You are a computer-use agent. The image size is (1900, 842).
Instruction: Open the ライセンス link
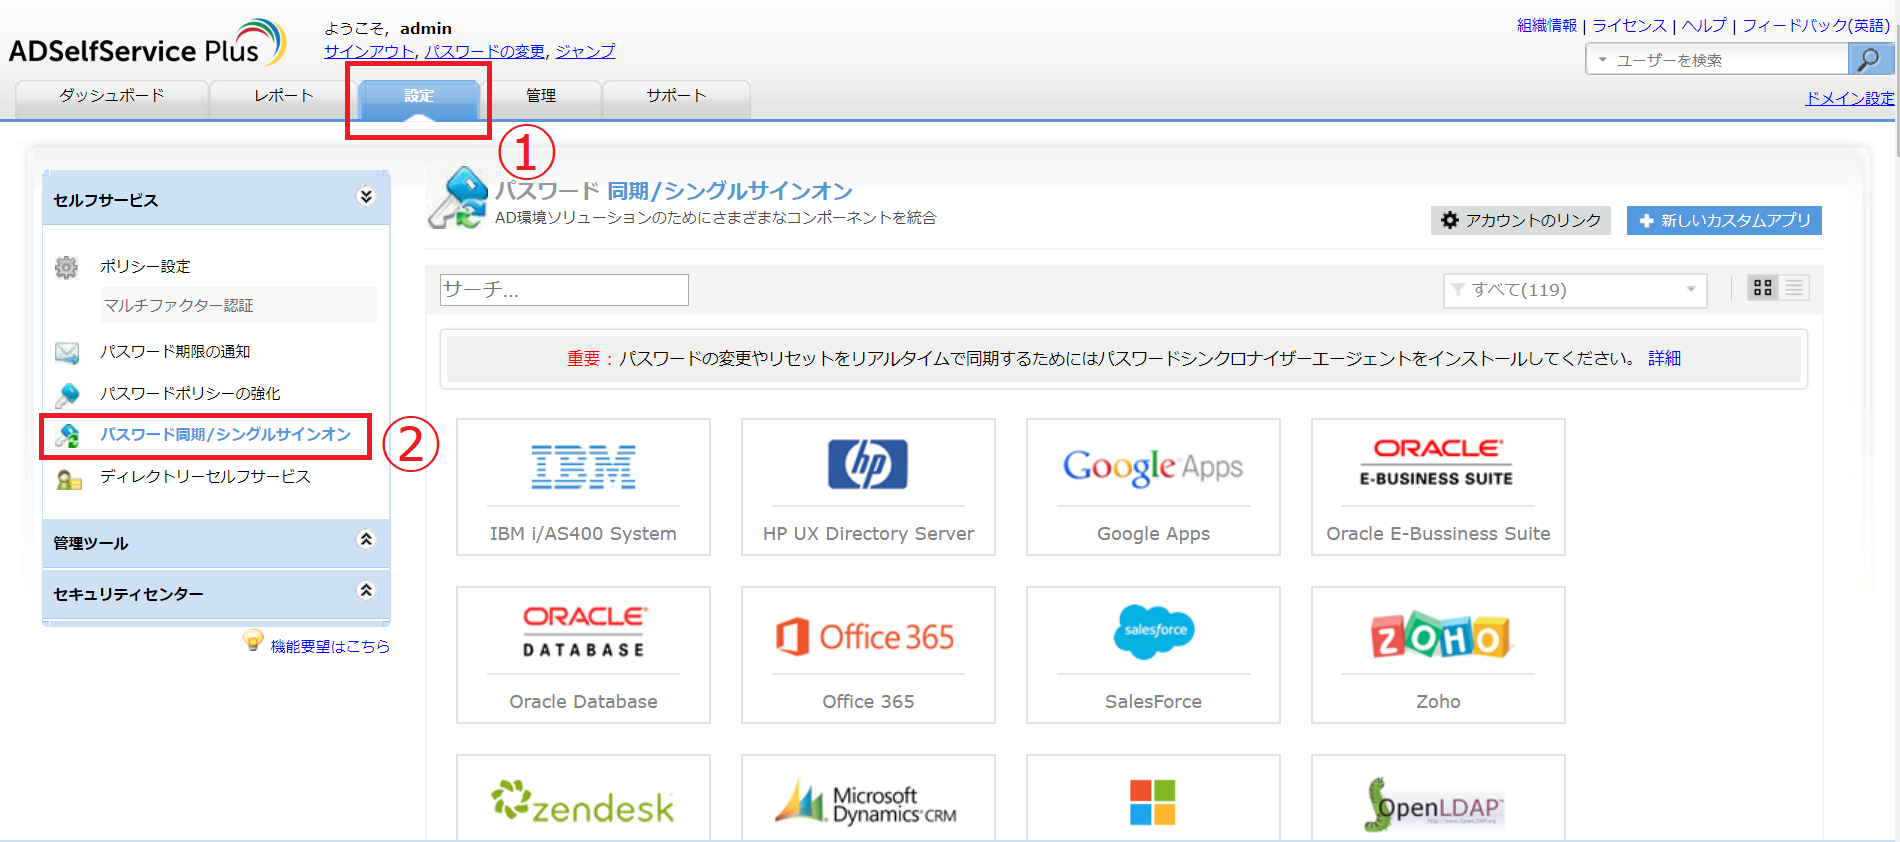point(1630,26)
